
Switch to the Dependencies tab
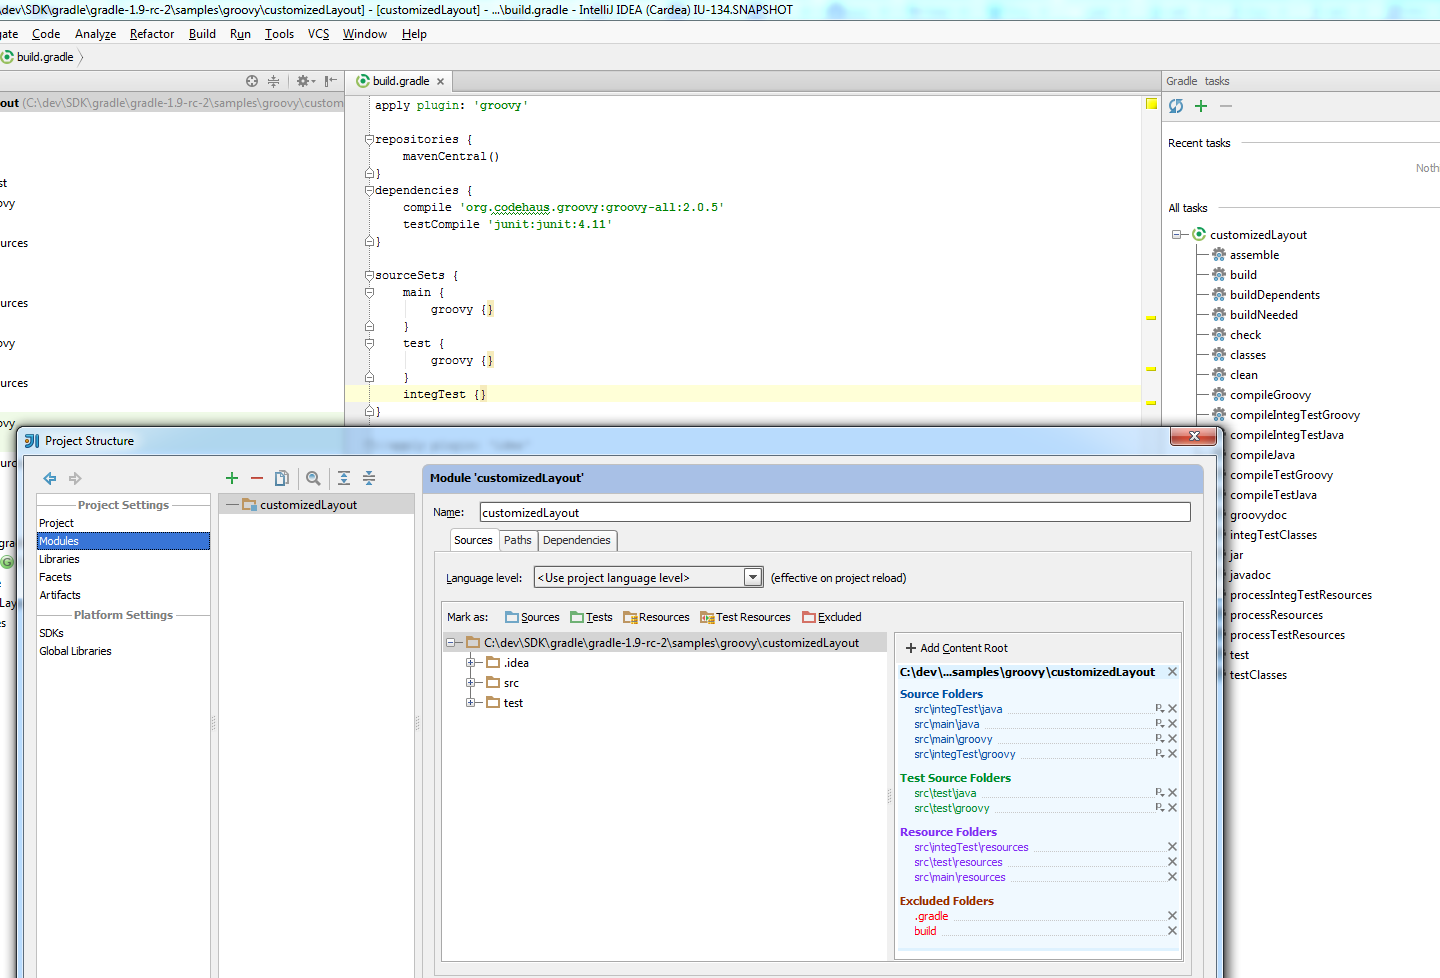(x=577, y=540)
